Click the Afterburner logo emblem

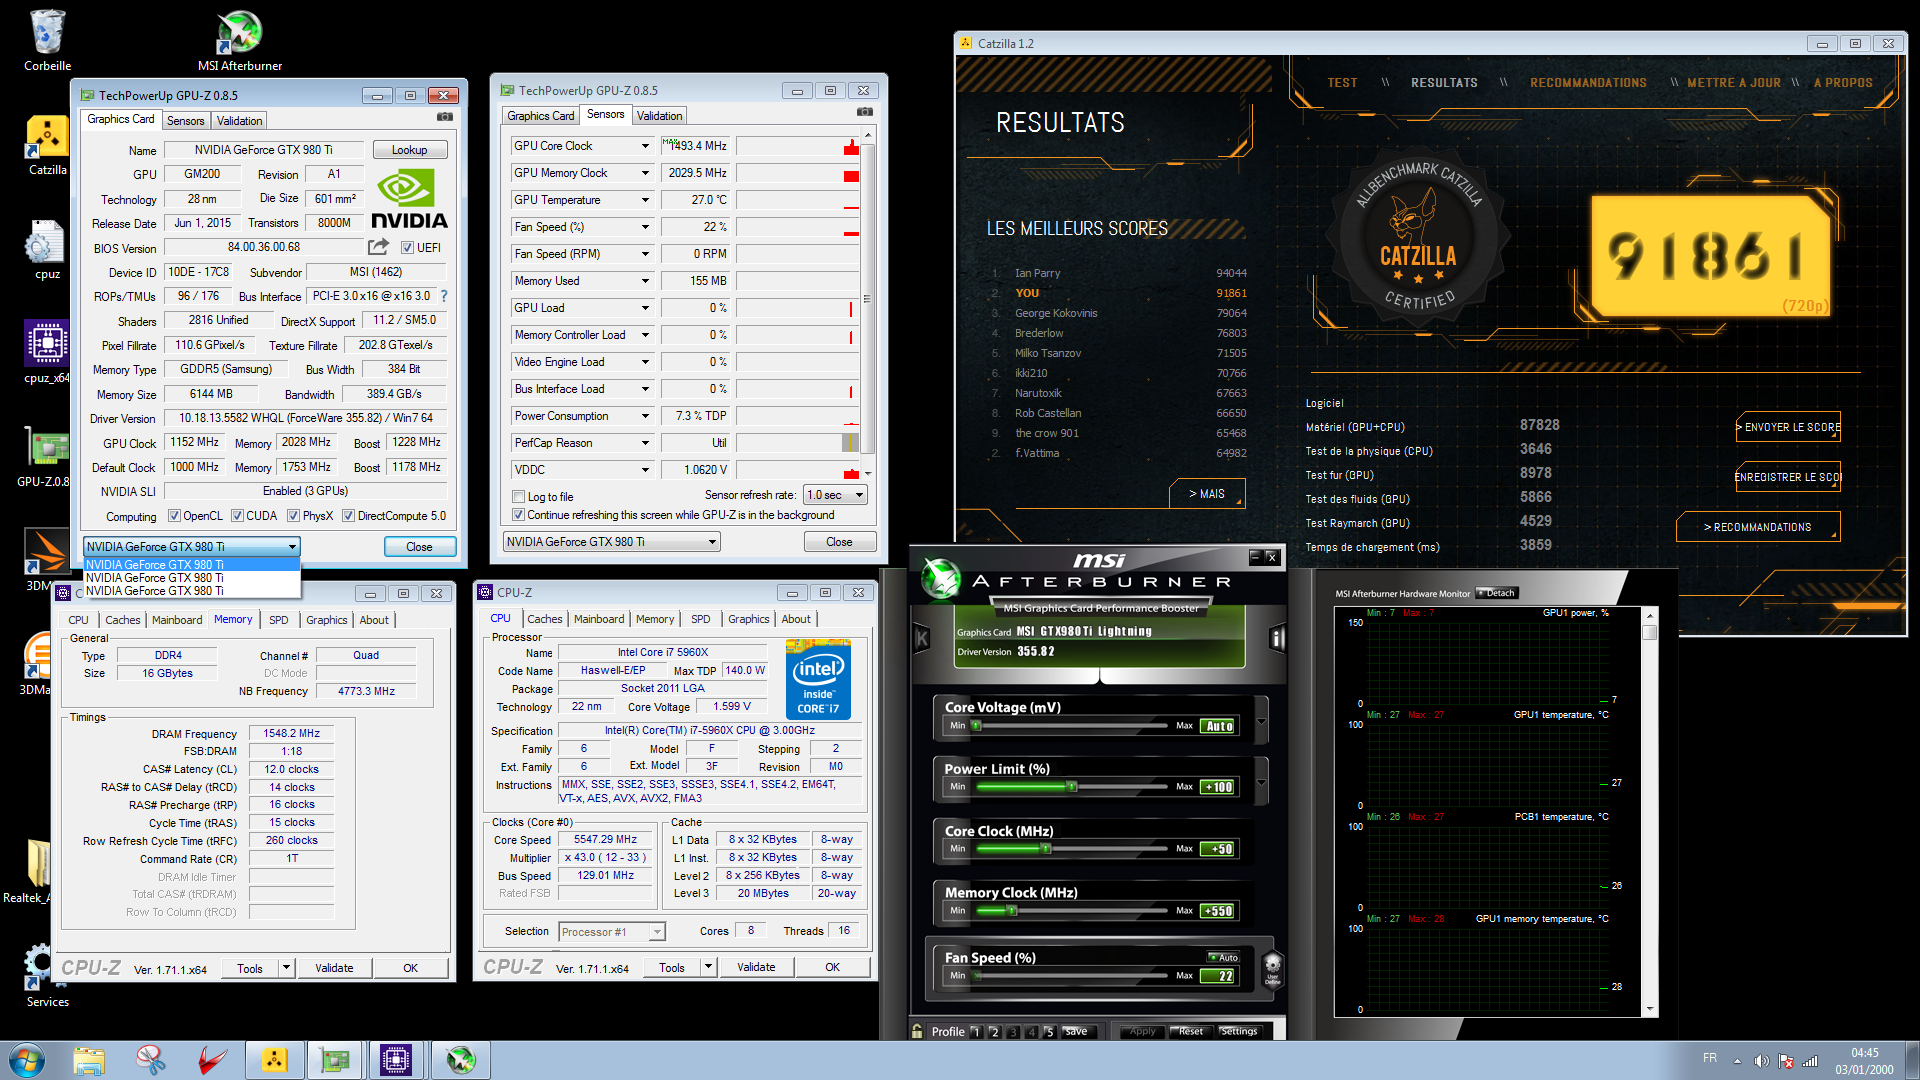point(941,577)
